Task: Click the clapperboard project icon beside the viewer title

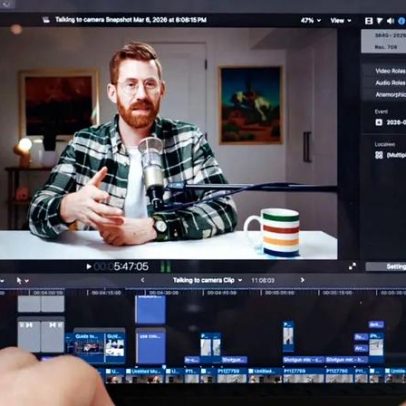Action: click(x=46, y=20)
